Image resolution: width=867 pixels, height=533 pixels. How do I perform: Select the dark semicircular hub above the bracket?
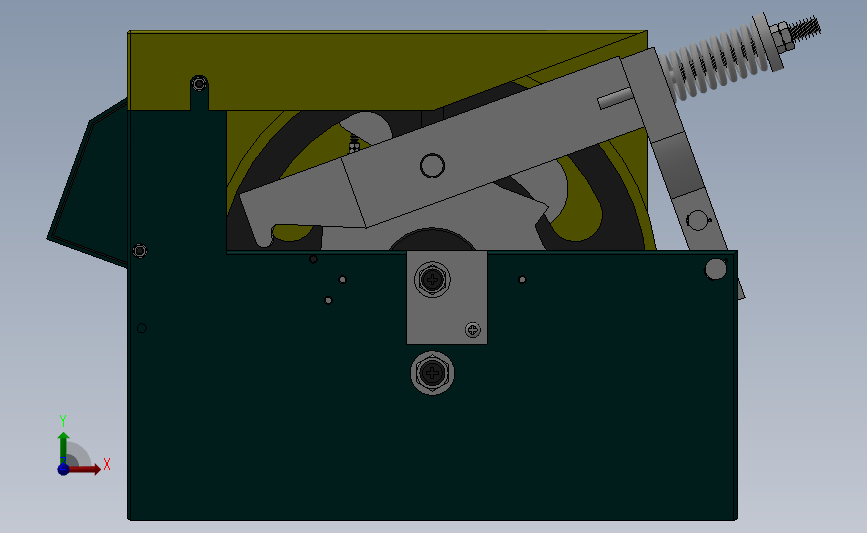(x=431, y=239)
